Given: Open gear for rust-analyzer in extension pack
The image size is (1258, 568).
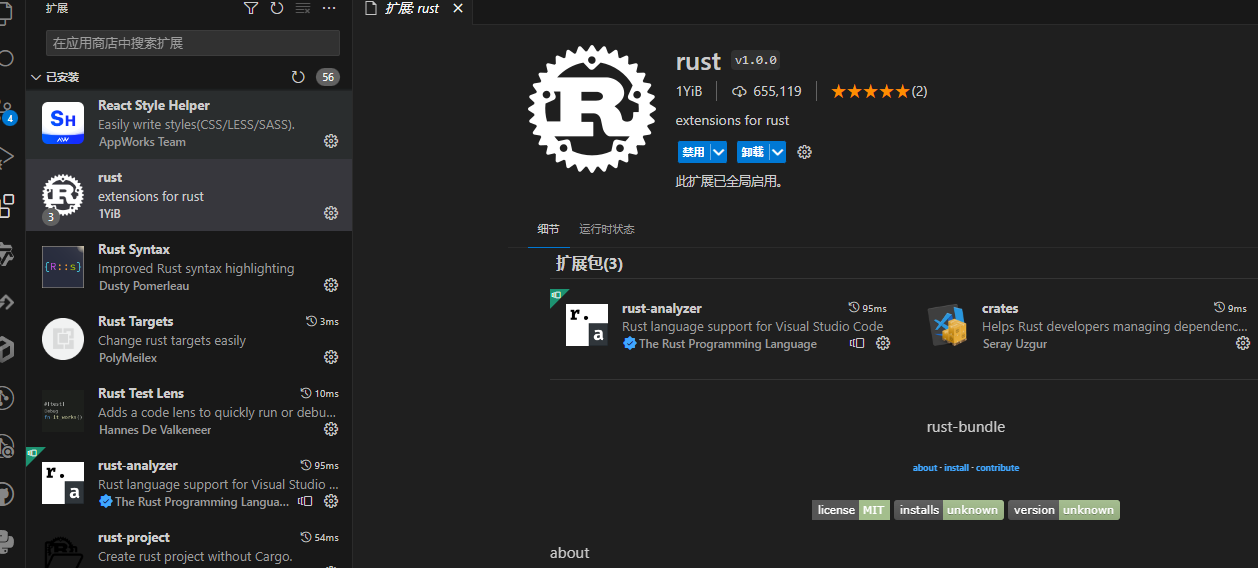Looking at the screenshot, I should coord(883,343).
